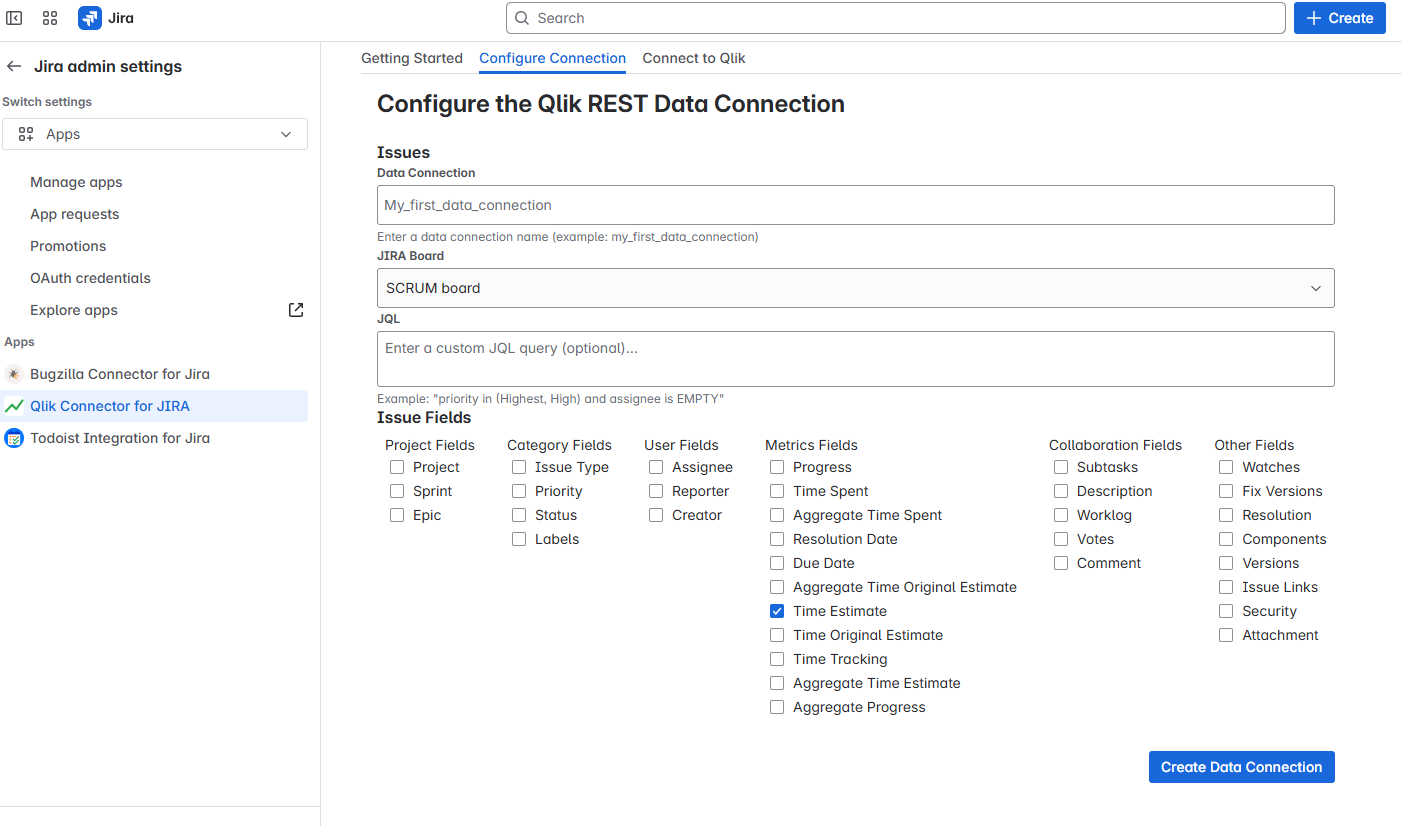Open the JIRA Board dropdown
The height and width of the screenshot is (826, 1402).
click(856, 288)
